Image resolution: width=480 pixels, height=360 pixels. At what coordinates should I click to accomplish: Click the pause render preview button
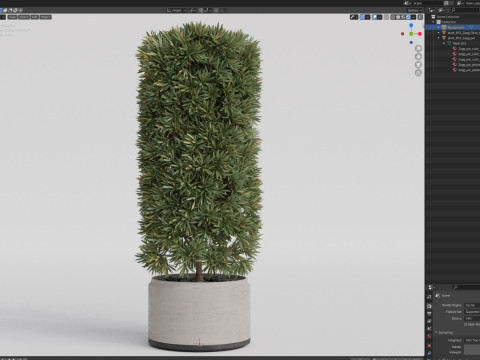(x=420, y=17)
